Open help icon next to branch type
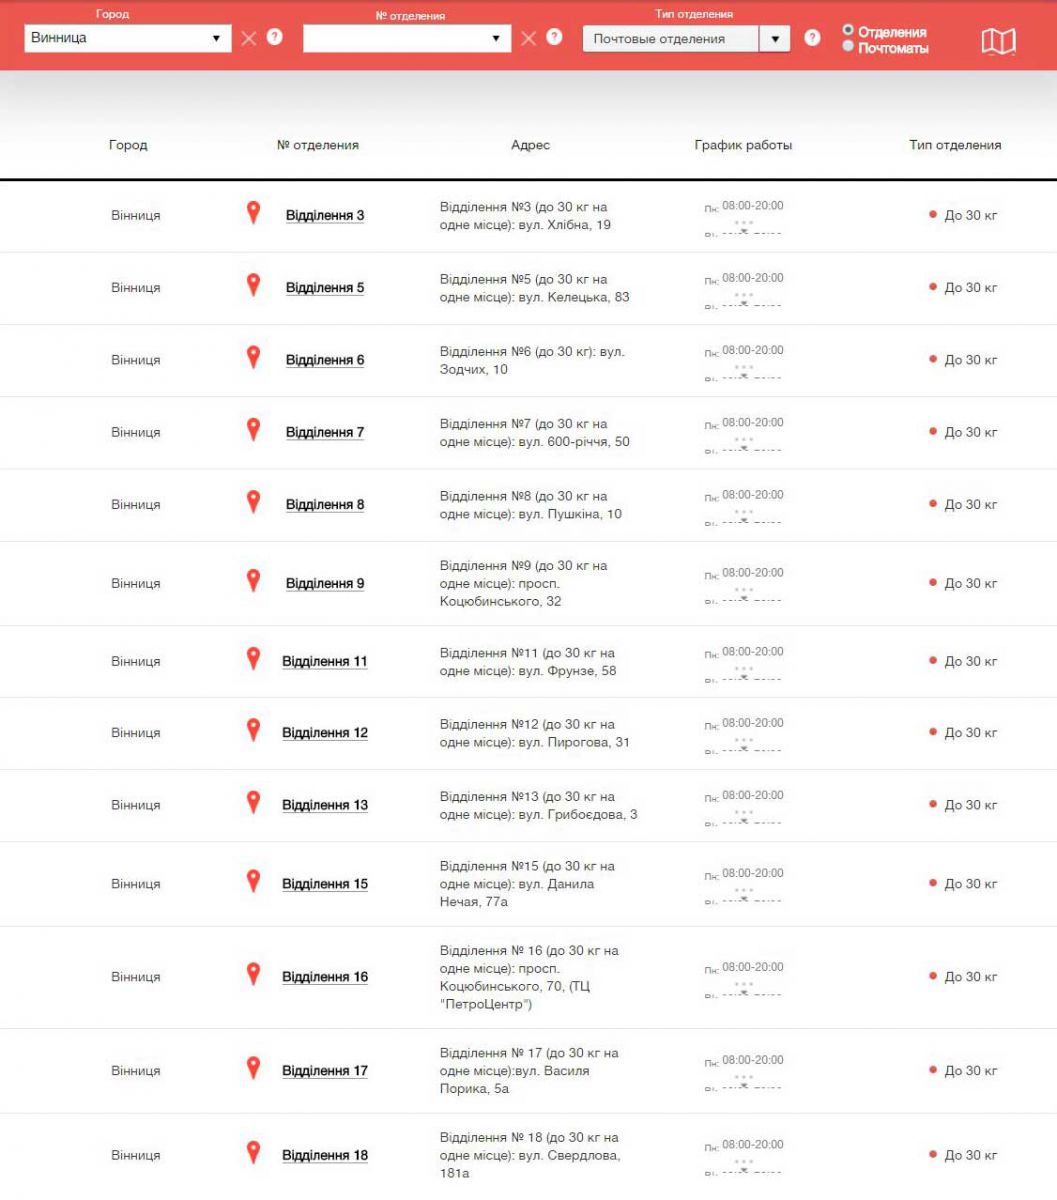The image size is (1057, 1200). click(812, 38)
